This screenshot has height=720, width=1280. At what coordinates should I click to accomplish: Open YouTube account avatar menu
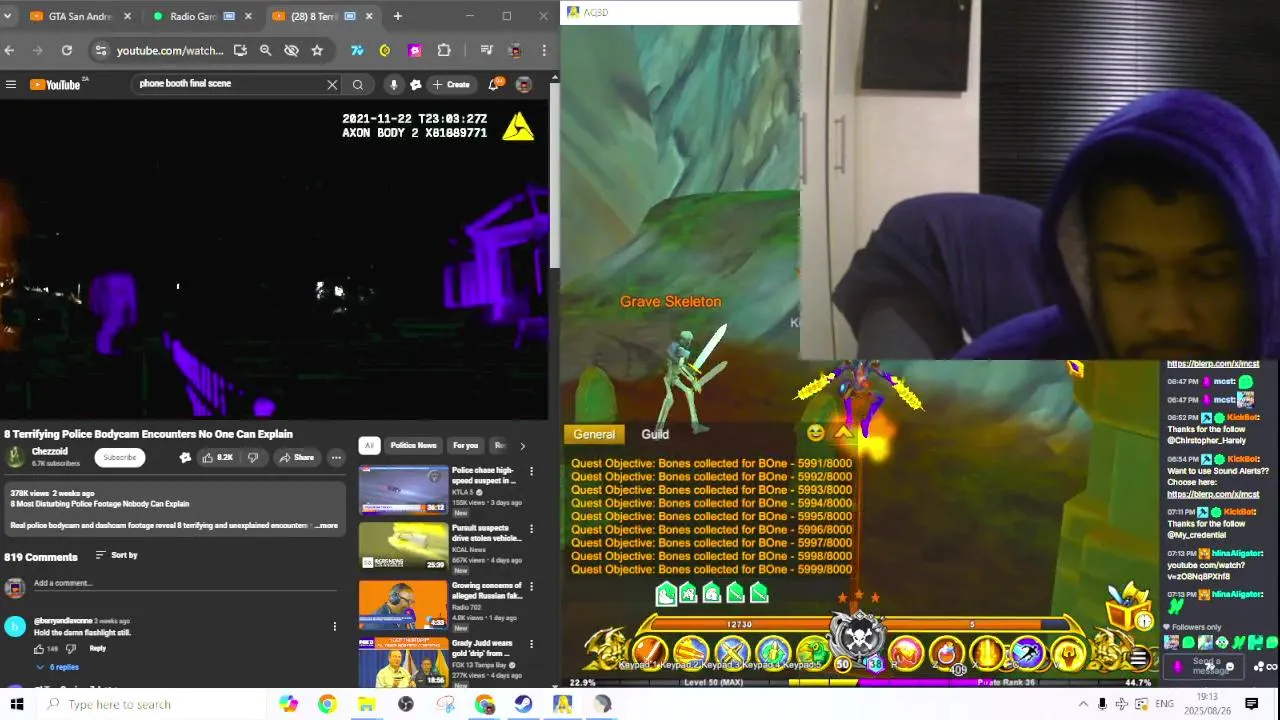coord(523,85)
